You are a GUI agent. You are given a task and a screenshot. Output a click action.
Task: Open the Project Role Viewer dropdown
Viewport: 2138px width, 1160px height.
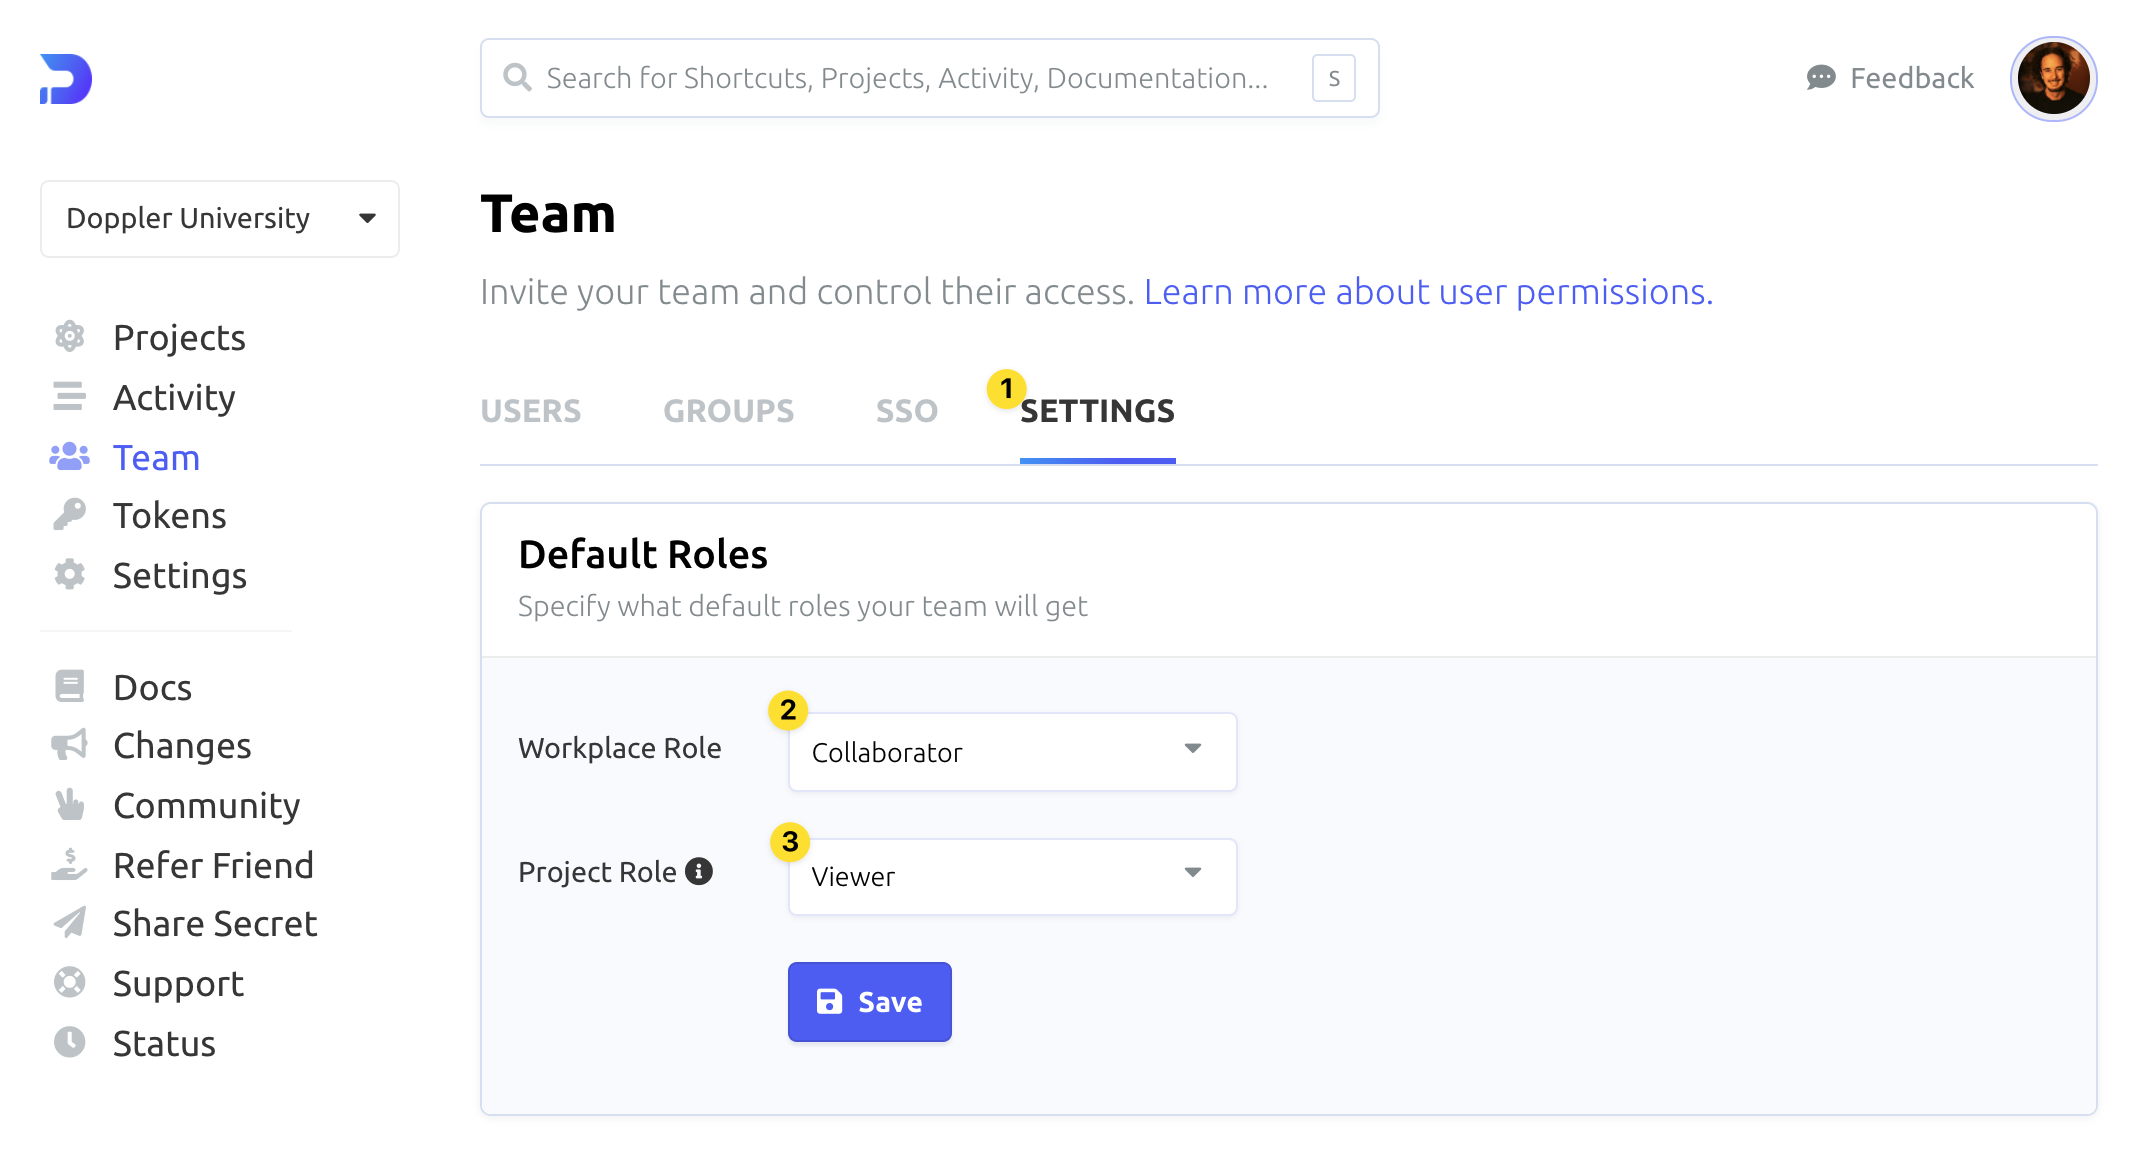click(1012, 876)
